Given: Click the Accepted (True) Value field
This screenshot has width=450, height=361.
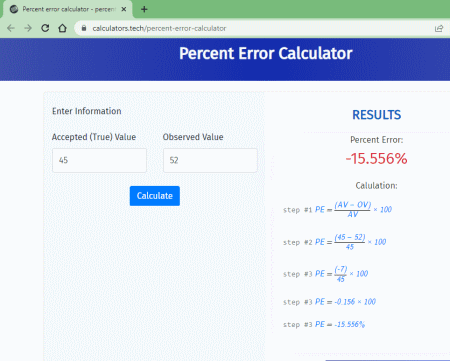Looking at the screenshot, I should pos(99,160).
